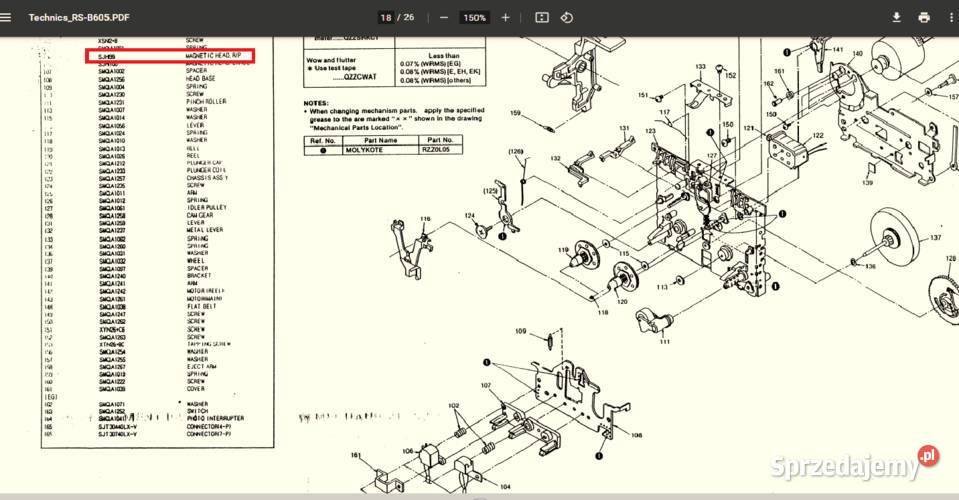Image resolution: width=959 pixels, height=500 pixels.
Task: Click the page number field showing 18
Action: tap(386, 18)
